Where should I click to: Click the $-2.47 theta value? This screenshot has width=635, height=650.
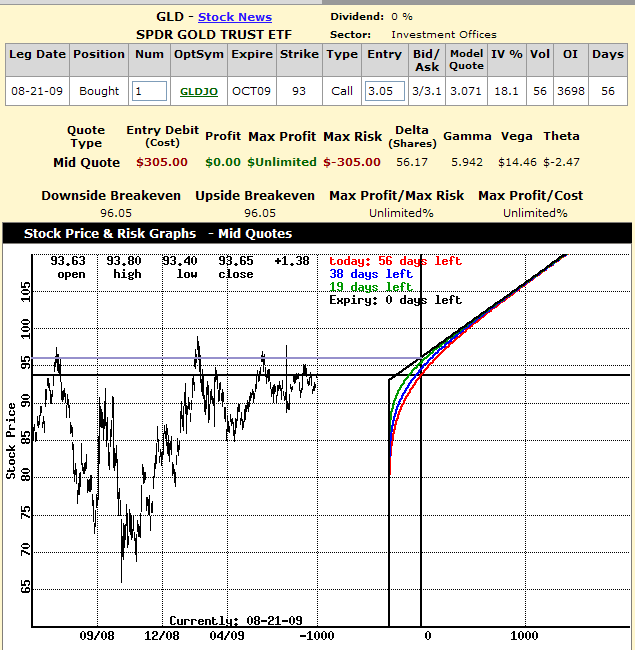[561, 162]
